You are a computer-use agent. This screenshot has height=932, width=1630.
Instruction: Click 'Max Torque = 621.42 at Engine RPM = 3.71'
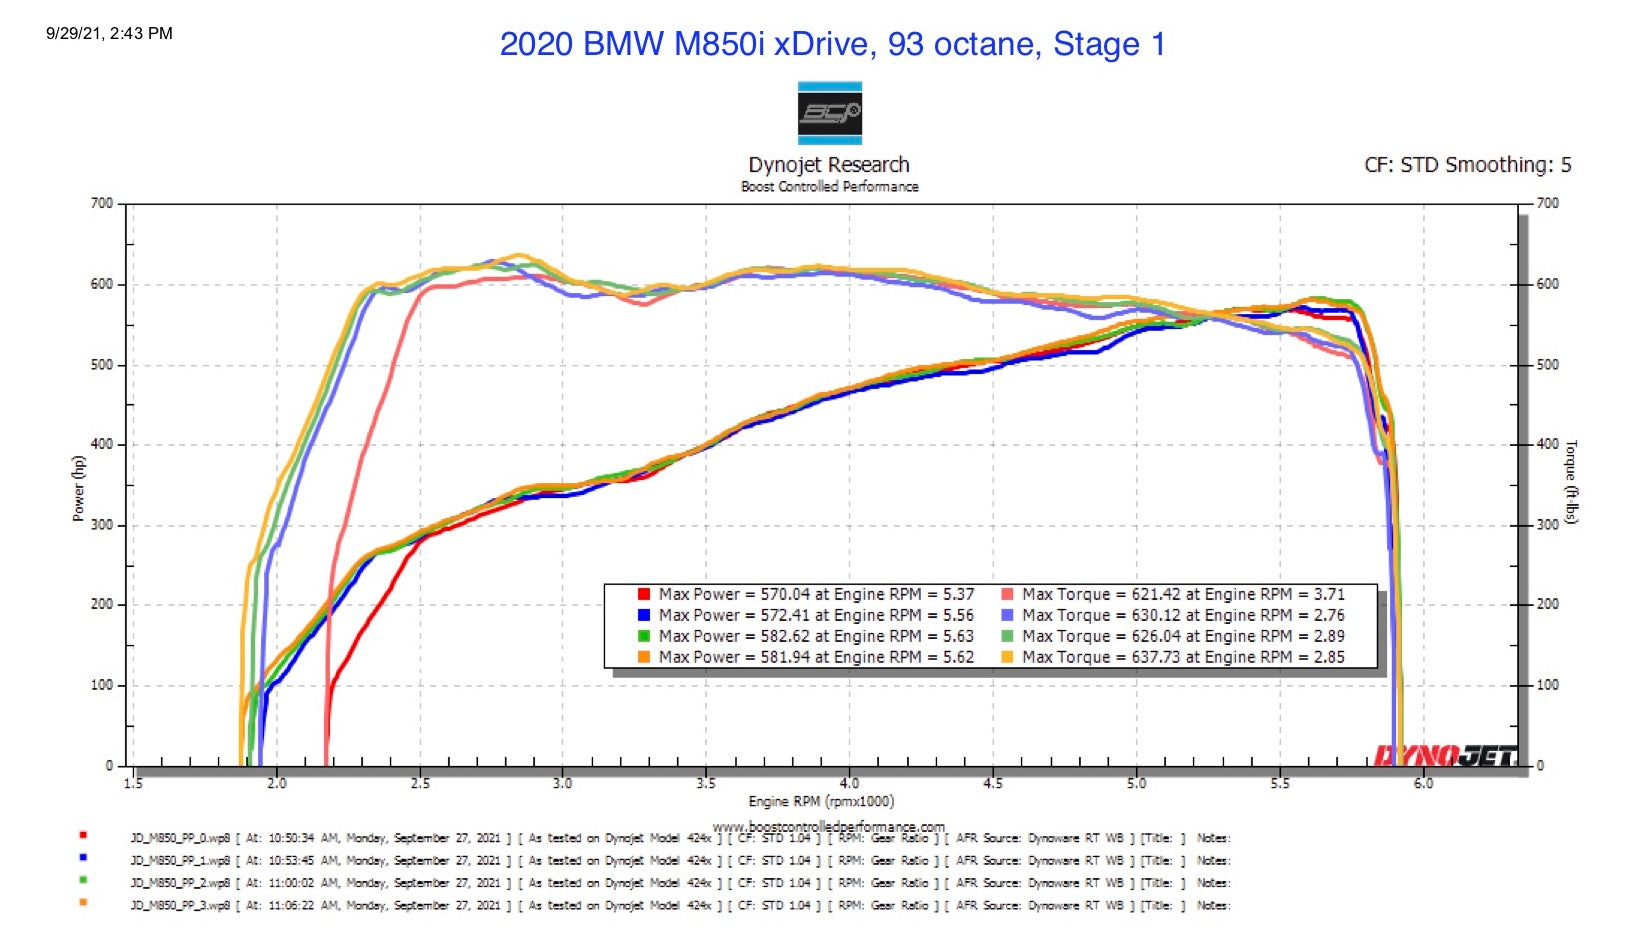click(x=1183, y=594)
